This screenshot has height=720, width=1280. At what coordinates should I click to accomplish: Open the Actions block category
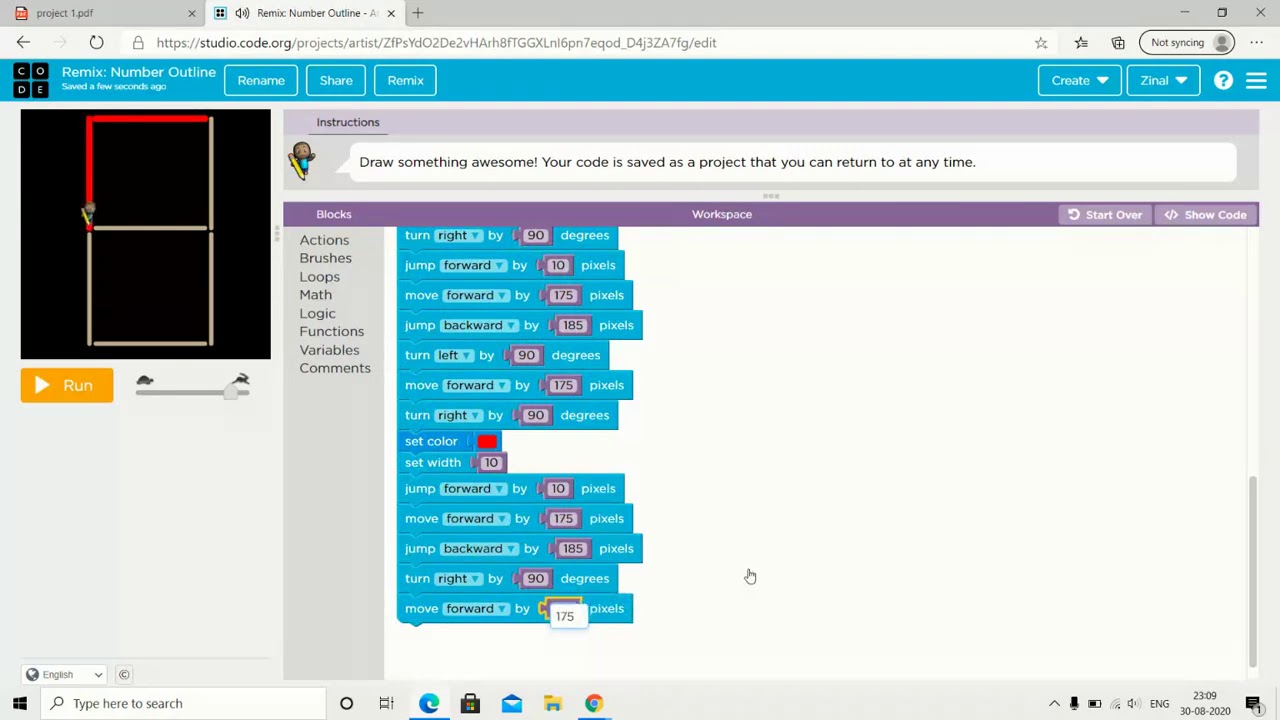(324, 240)
